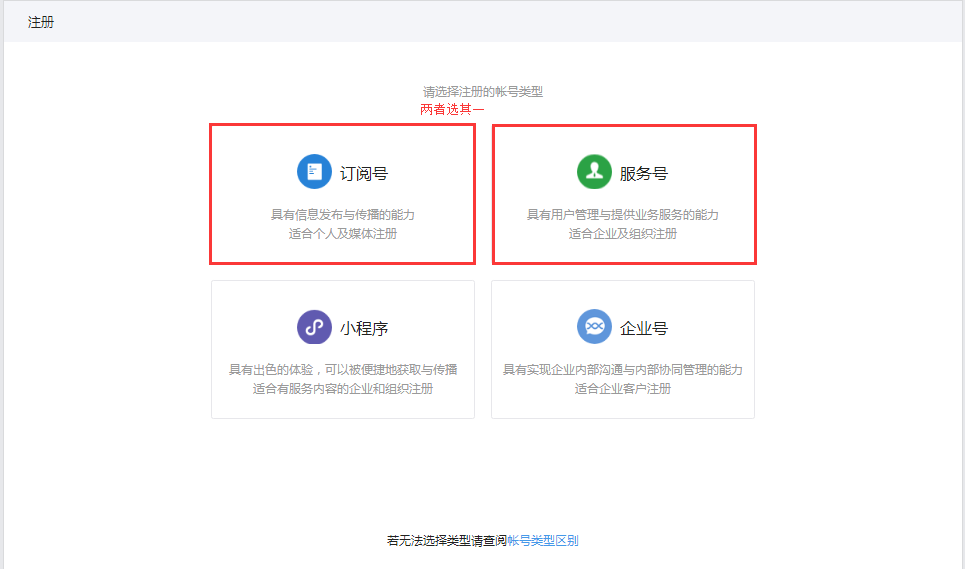Select the 订阅号 account type title
The image size is (965, 569).
364,173
